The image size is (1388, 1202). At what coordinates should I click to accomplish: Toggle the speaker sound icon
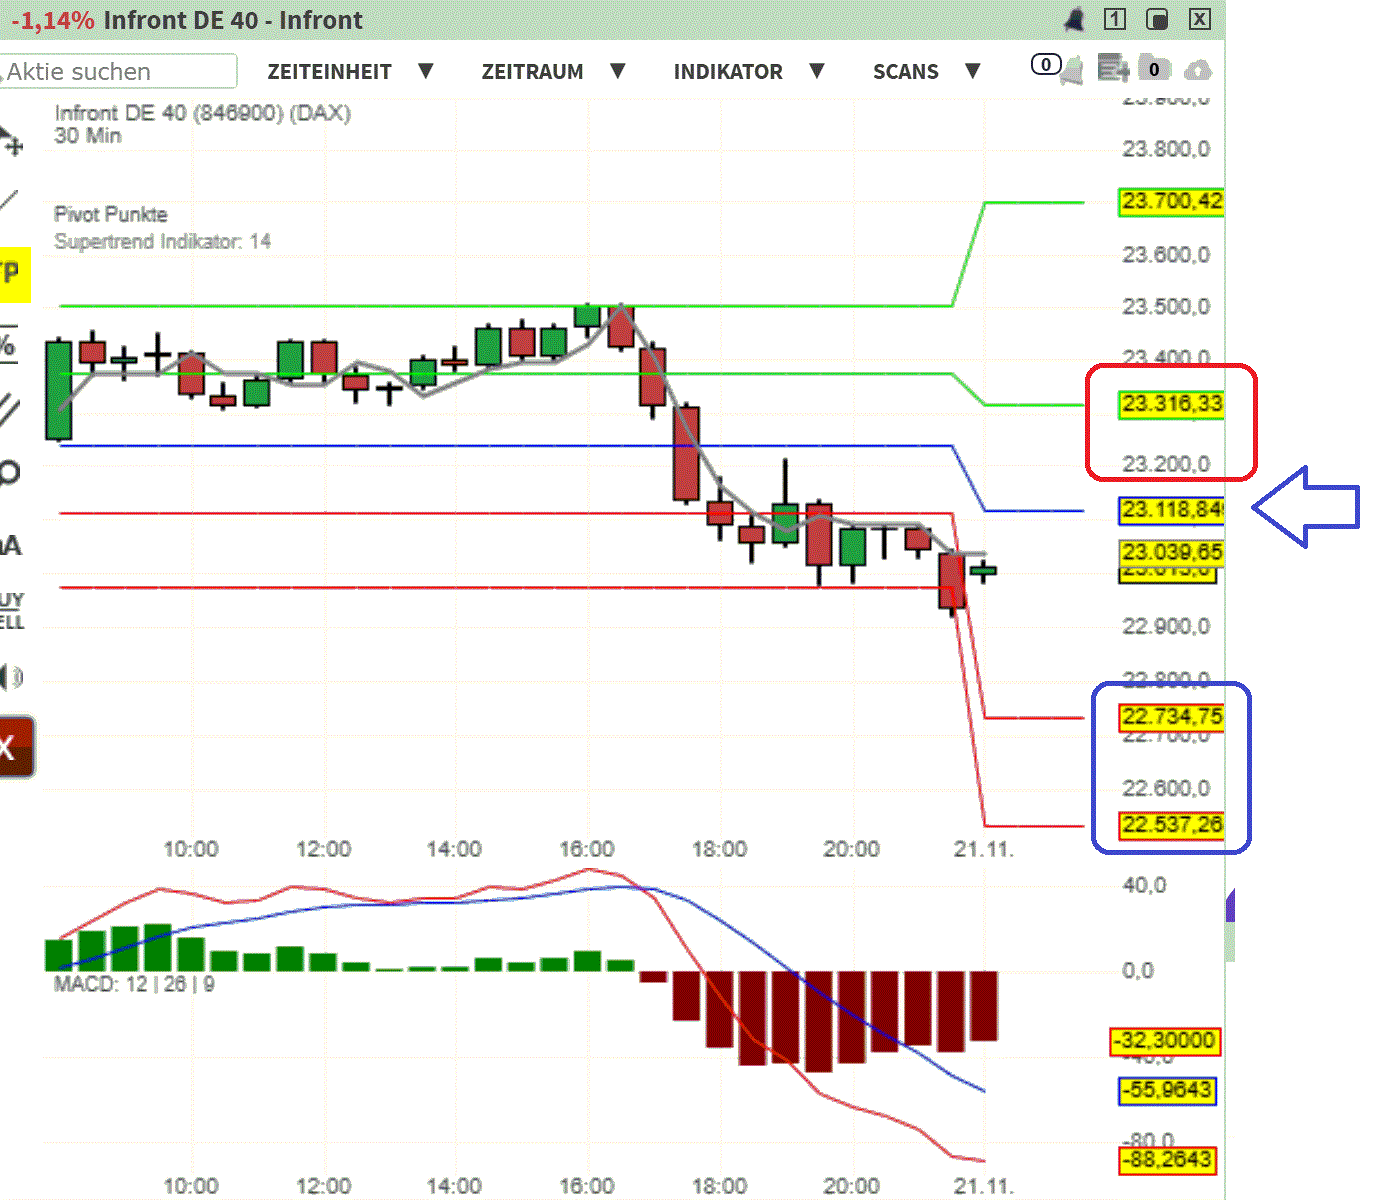click(x=11, y=677)
